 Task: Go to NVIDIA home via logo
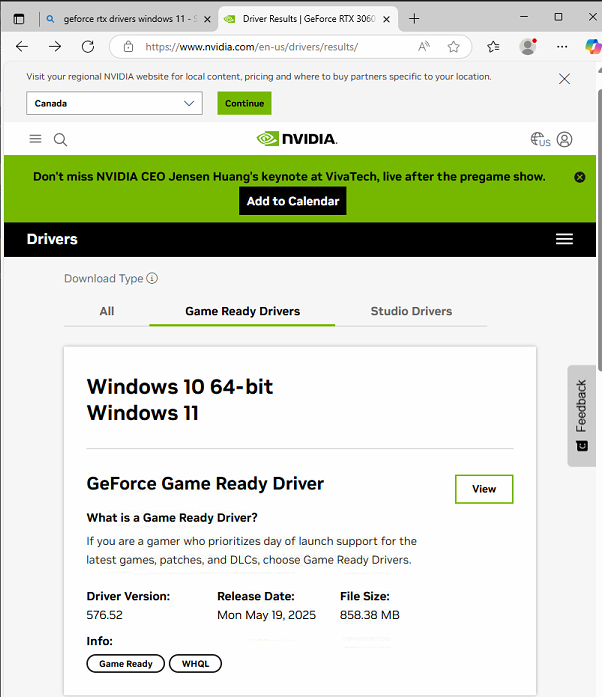tap(297, 139)
